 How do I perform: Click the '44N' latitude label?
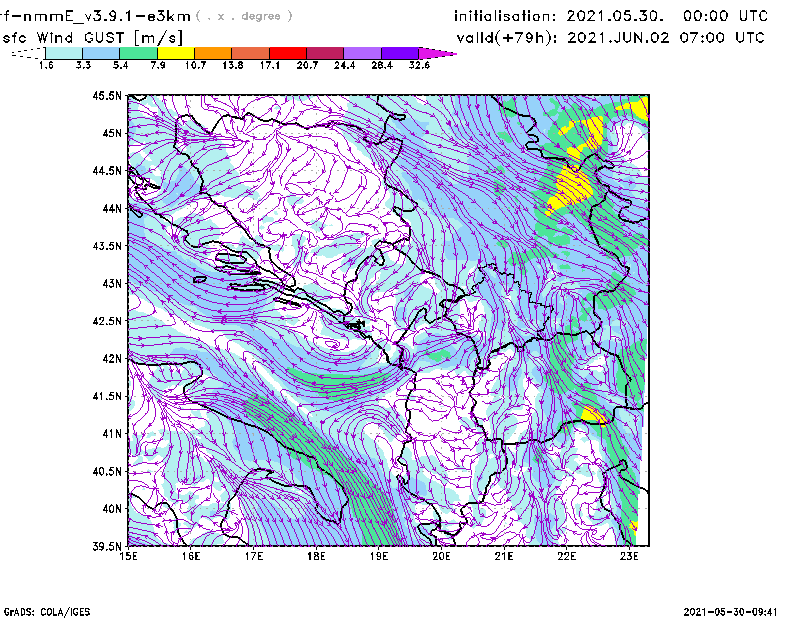[112, 208]
